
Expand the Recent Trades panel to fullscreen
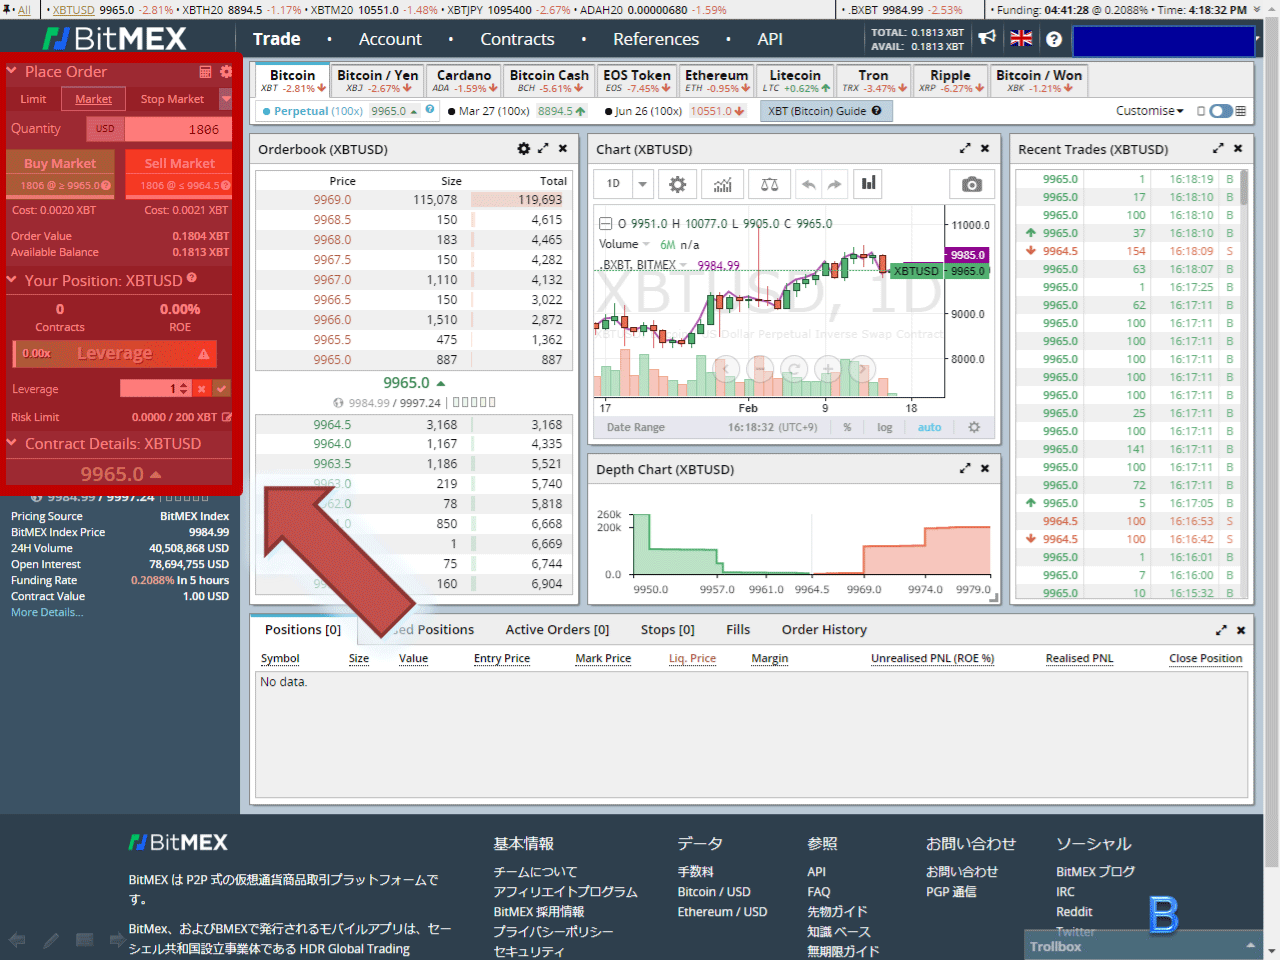(x=1218, y=148)
